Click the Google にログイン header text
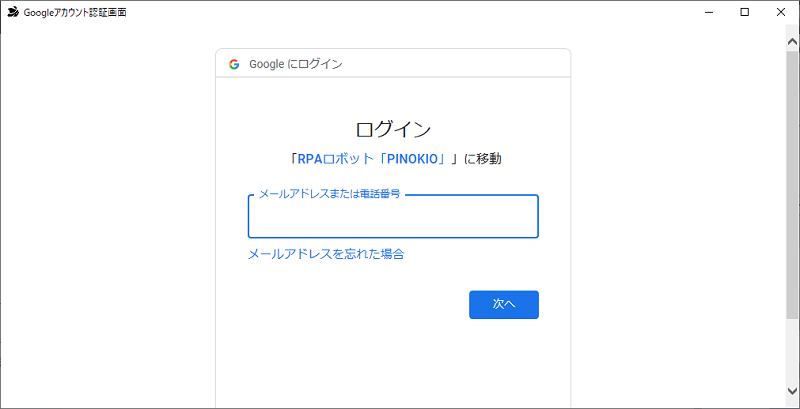The height and width of the screenshot is (409, 800). click(x=295, y=64)
